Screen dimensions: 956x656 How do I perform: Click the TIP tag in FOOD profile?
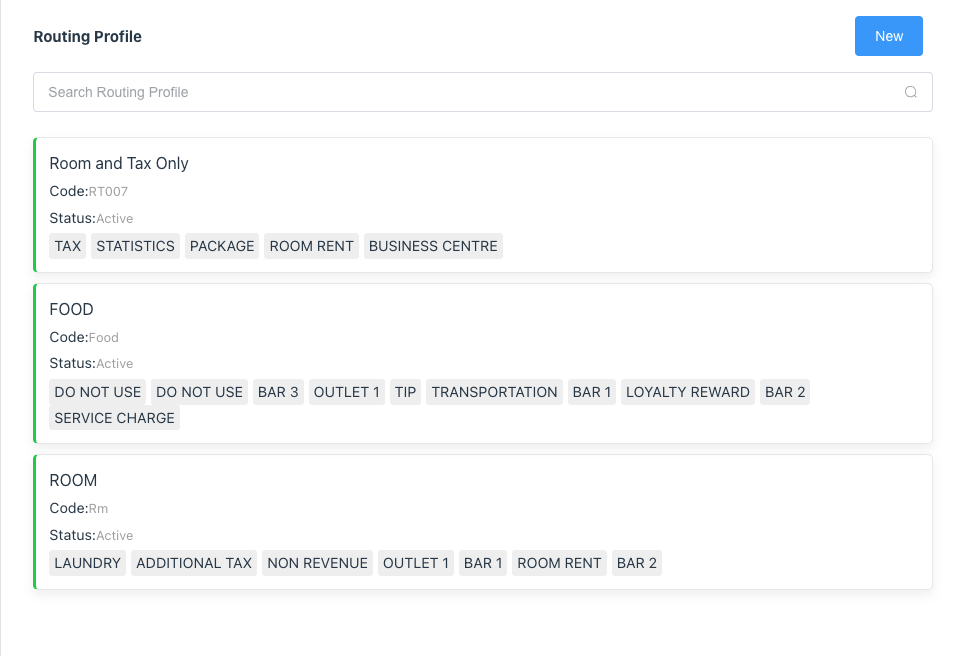405,392
